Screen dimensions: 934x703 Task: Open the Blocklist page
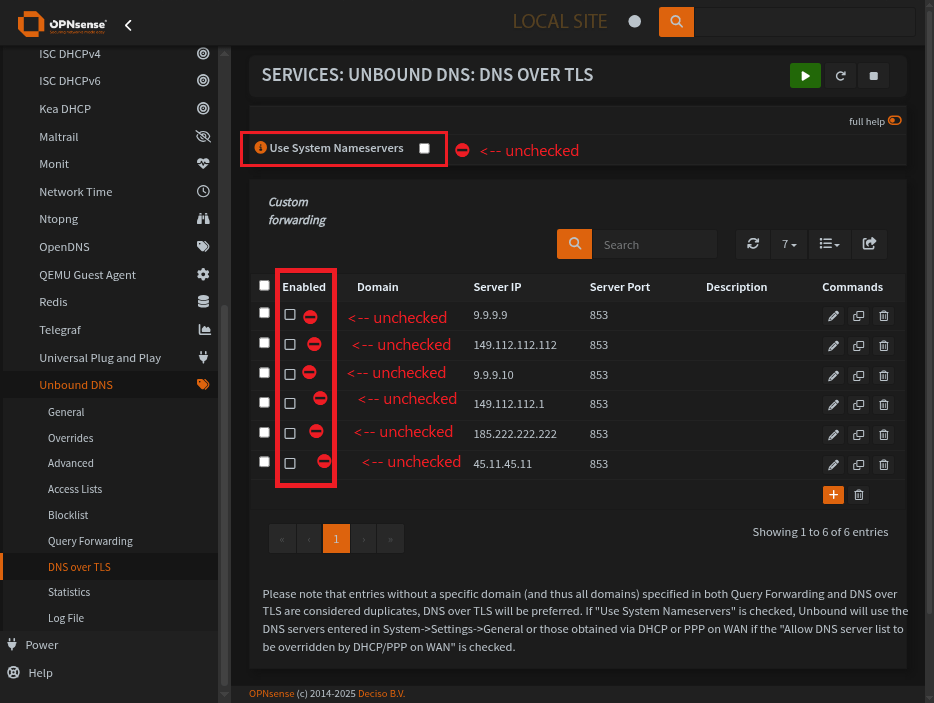pos(68,515)
